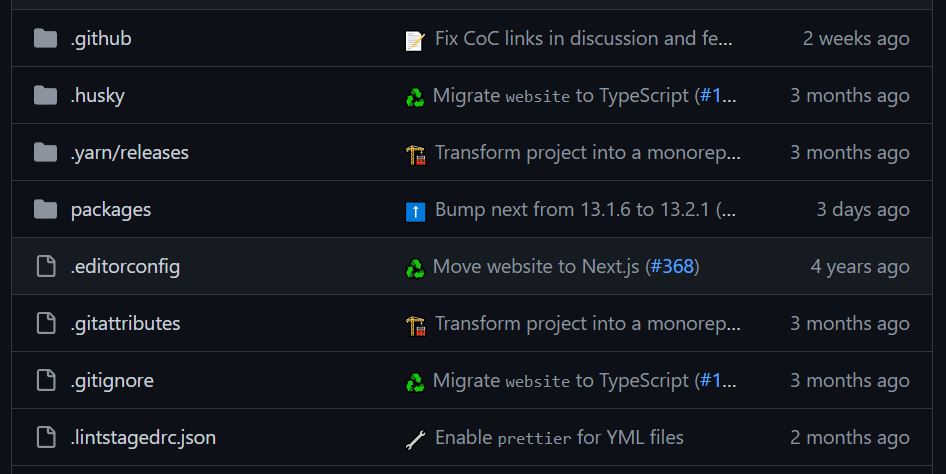
Task: Click the .lintstagedrc.json file icon
Action: coord(45,438)
